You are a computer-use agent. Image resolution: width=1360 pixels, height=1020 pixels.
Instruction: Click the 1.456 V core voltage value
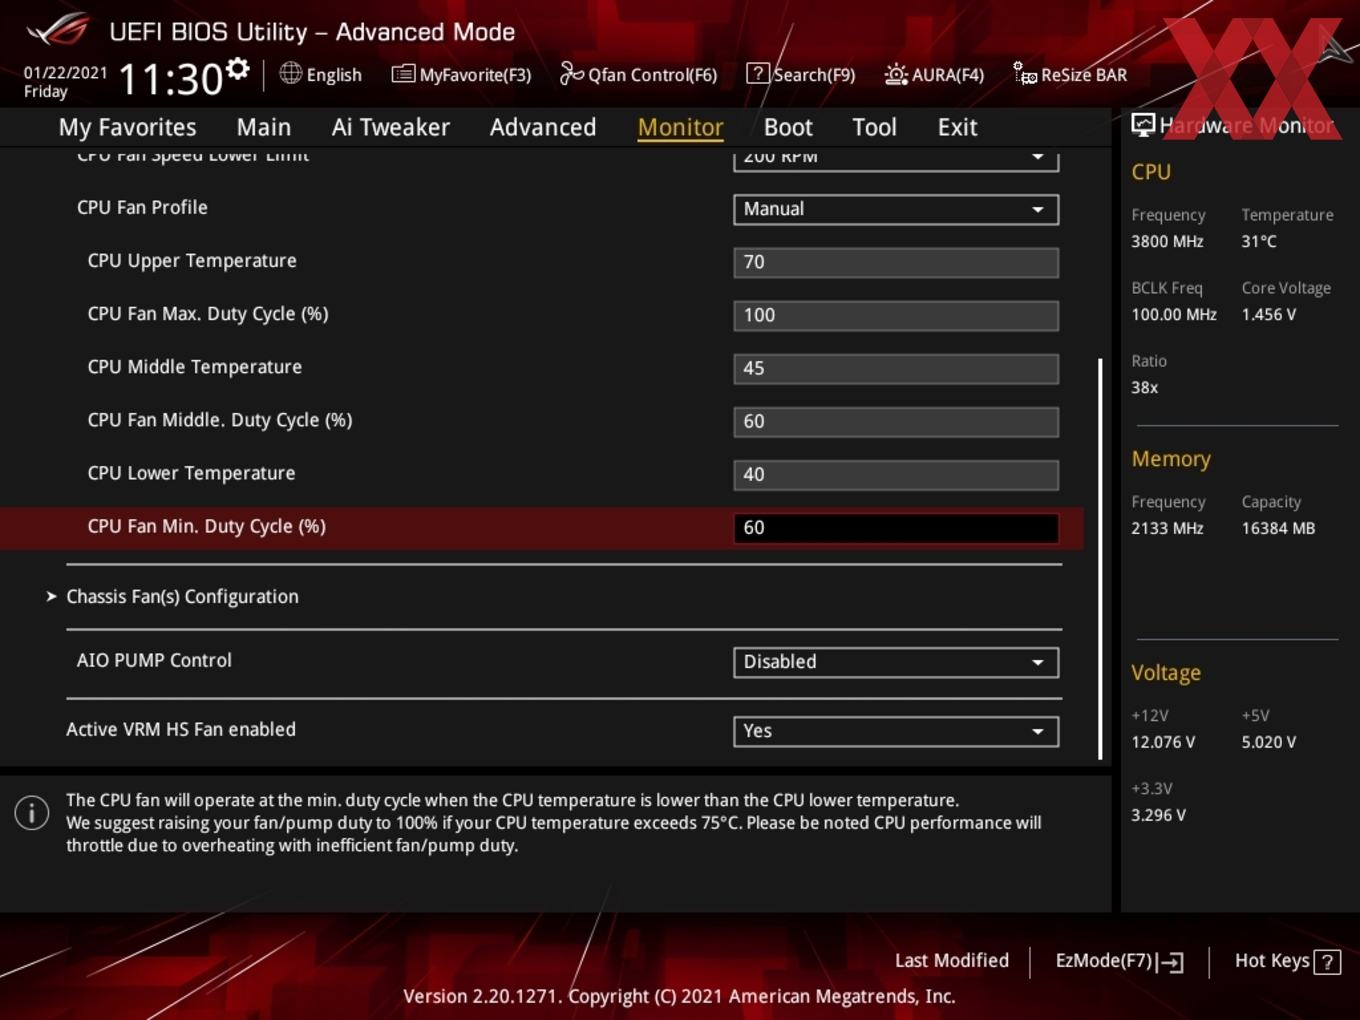click(1269, 314)
